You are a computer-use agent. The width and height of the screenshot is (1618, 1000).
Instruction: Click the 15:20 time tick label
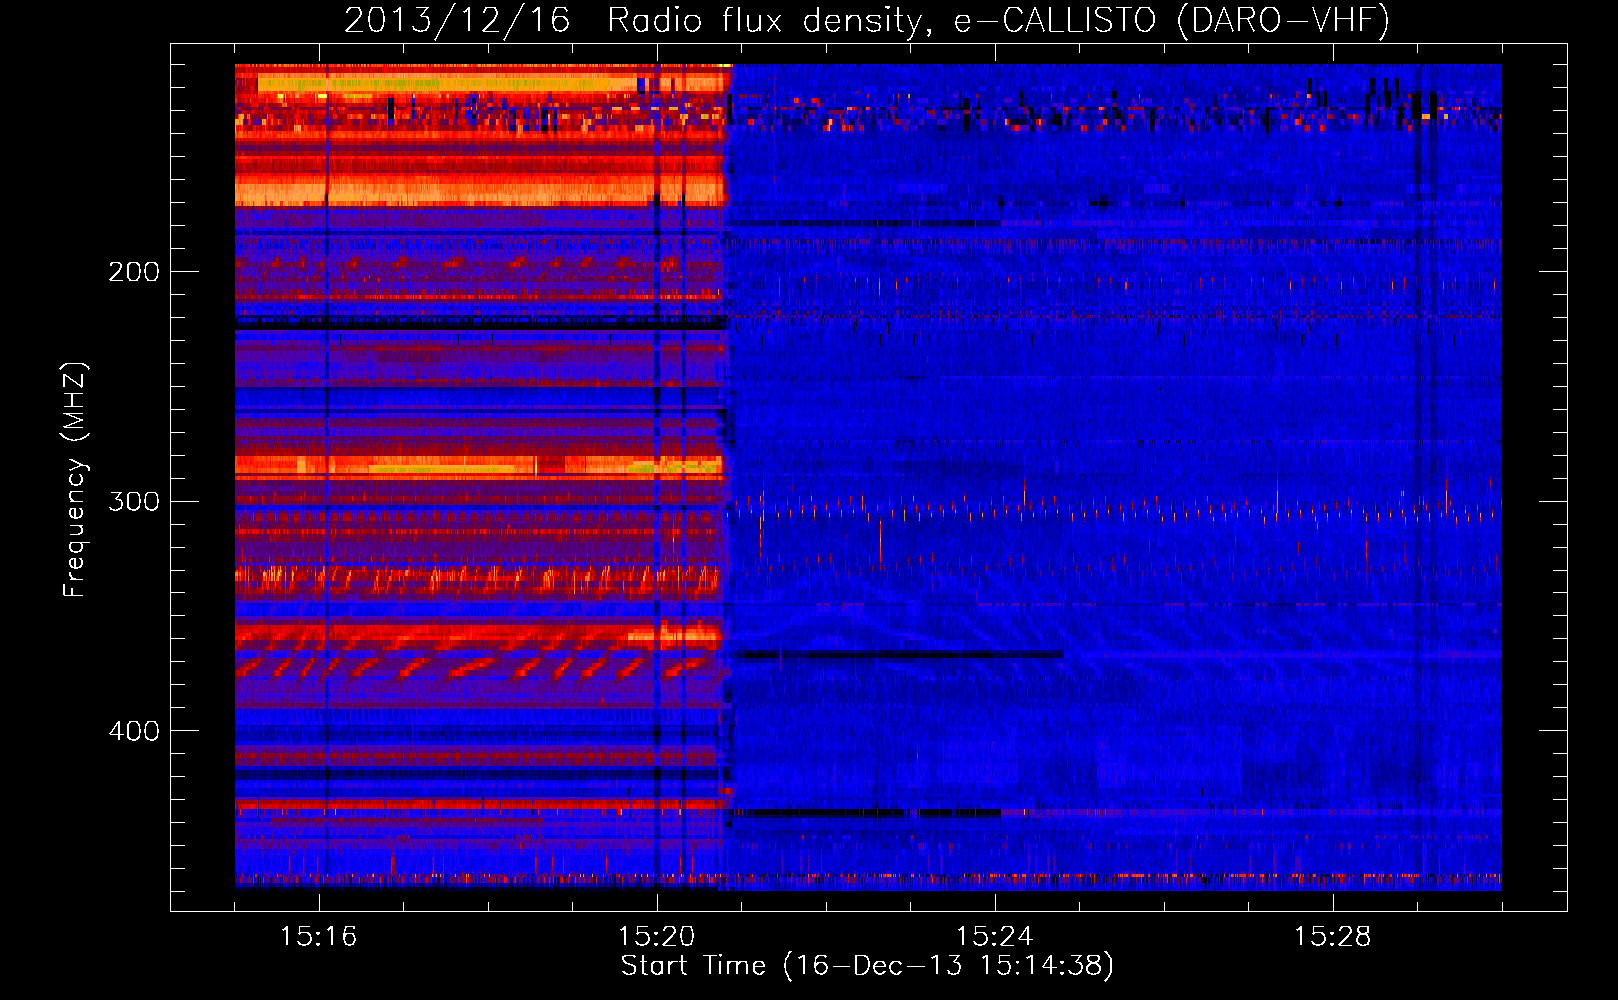pyautogui.click(x=656, y=937)
